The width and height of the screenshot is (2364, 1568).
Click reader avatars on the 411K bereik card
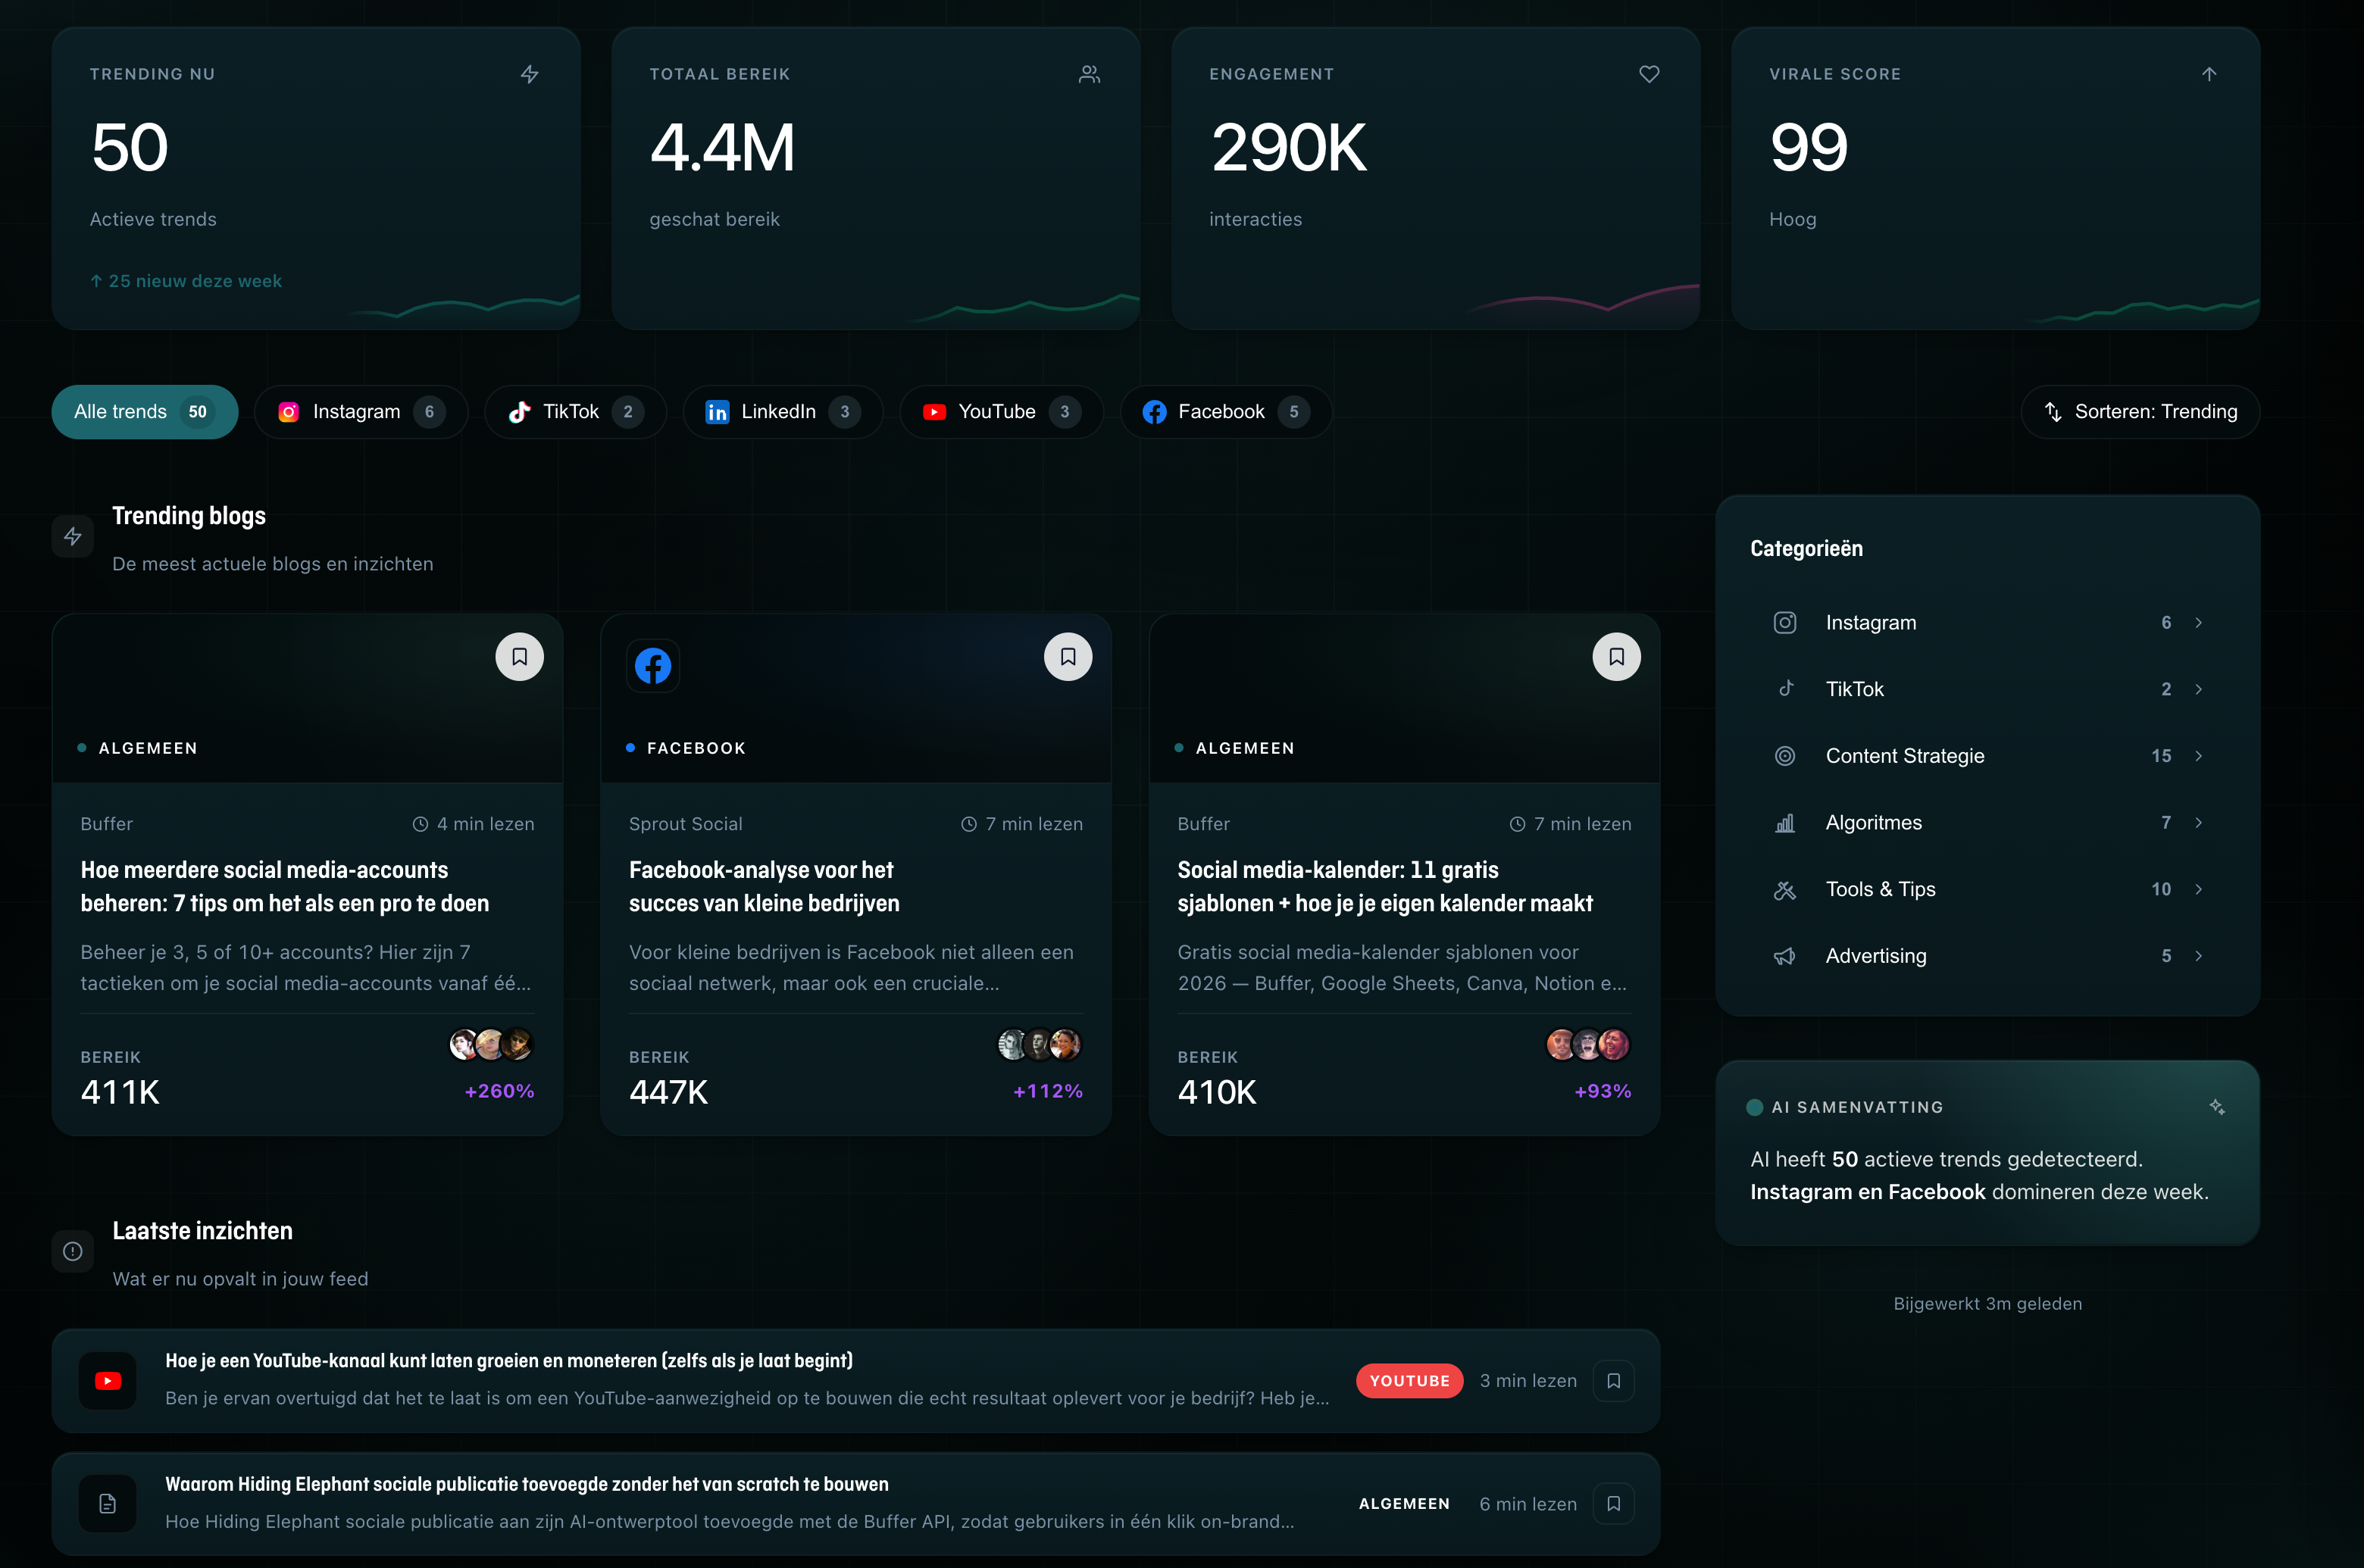click(491, 1044)
